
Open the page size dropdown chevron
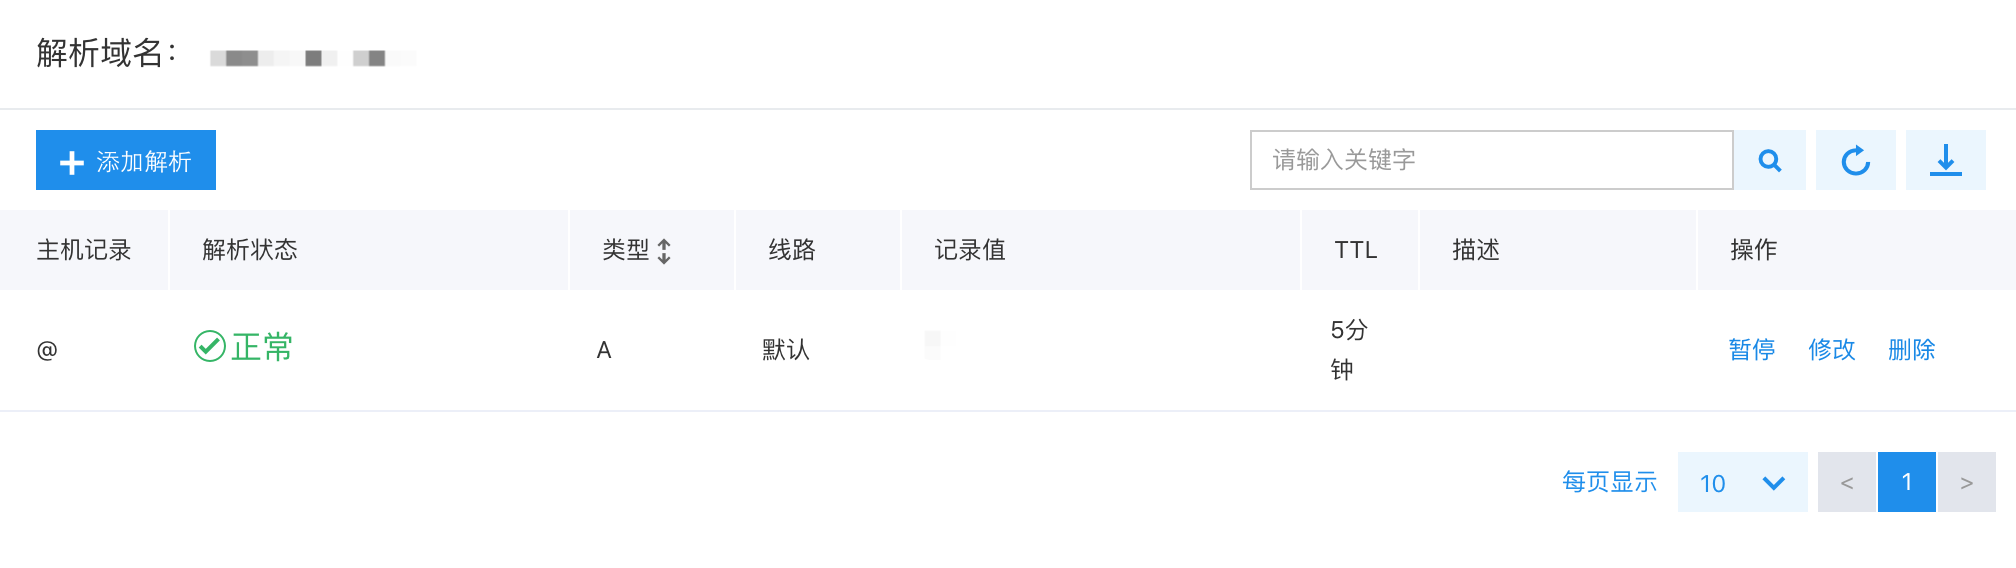click(x=1774, y=483)
